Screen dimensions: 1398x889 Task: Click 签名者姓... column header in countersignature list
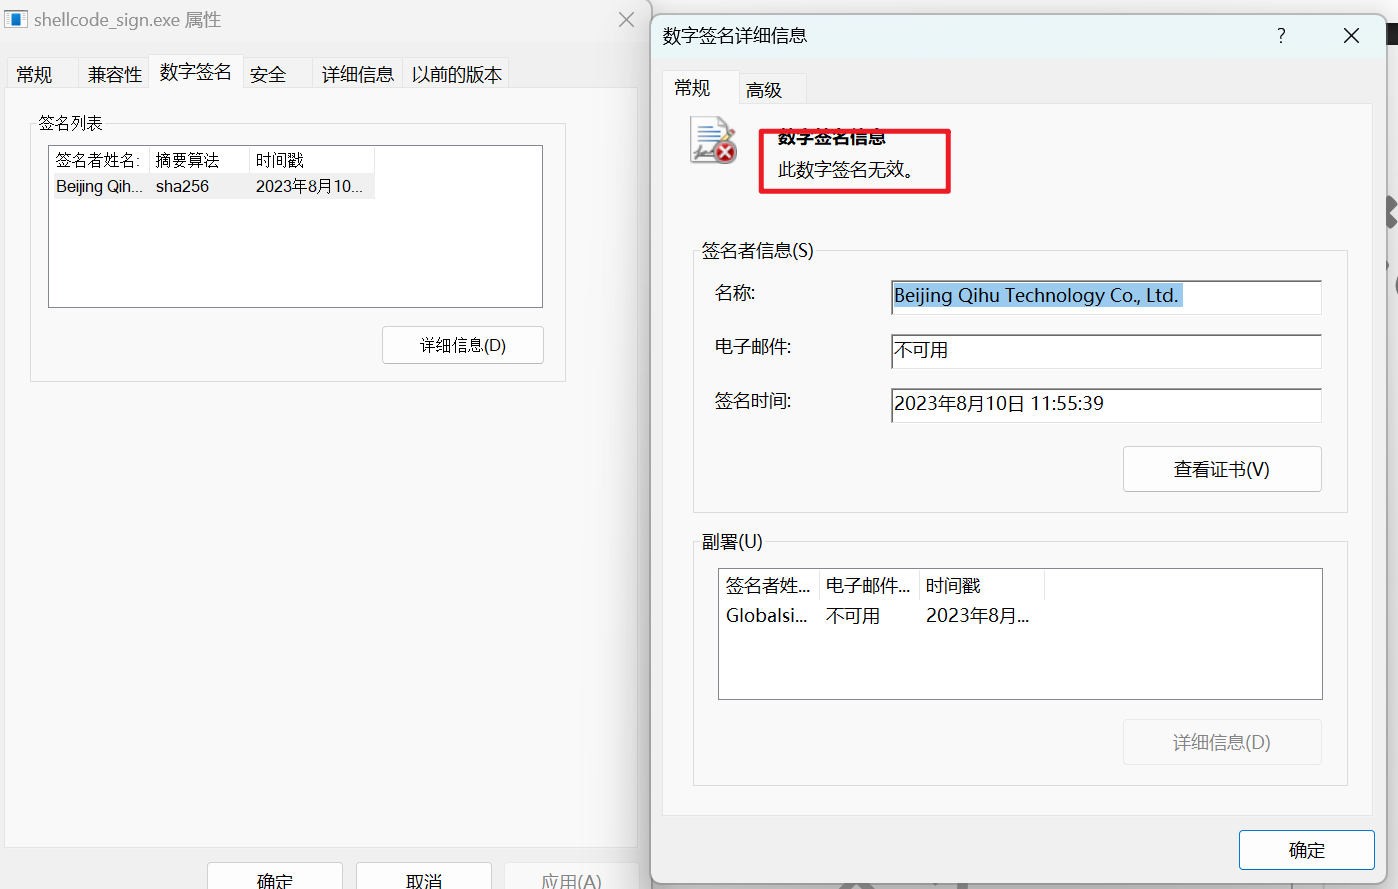coord(769,586)
